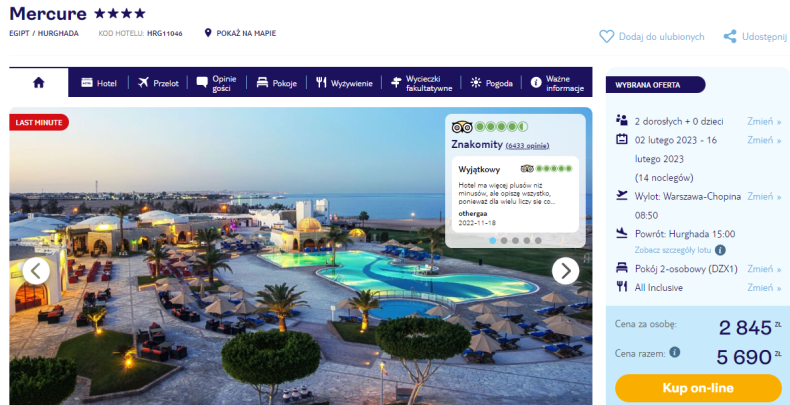Viewport: 790px width, 405px height.
Task: Click the info icon beside Cena razem
Action: (x=675, y=352)
